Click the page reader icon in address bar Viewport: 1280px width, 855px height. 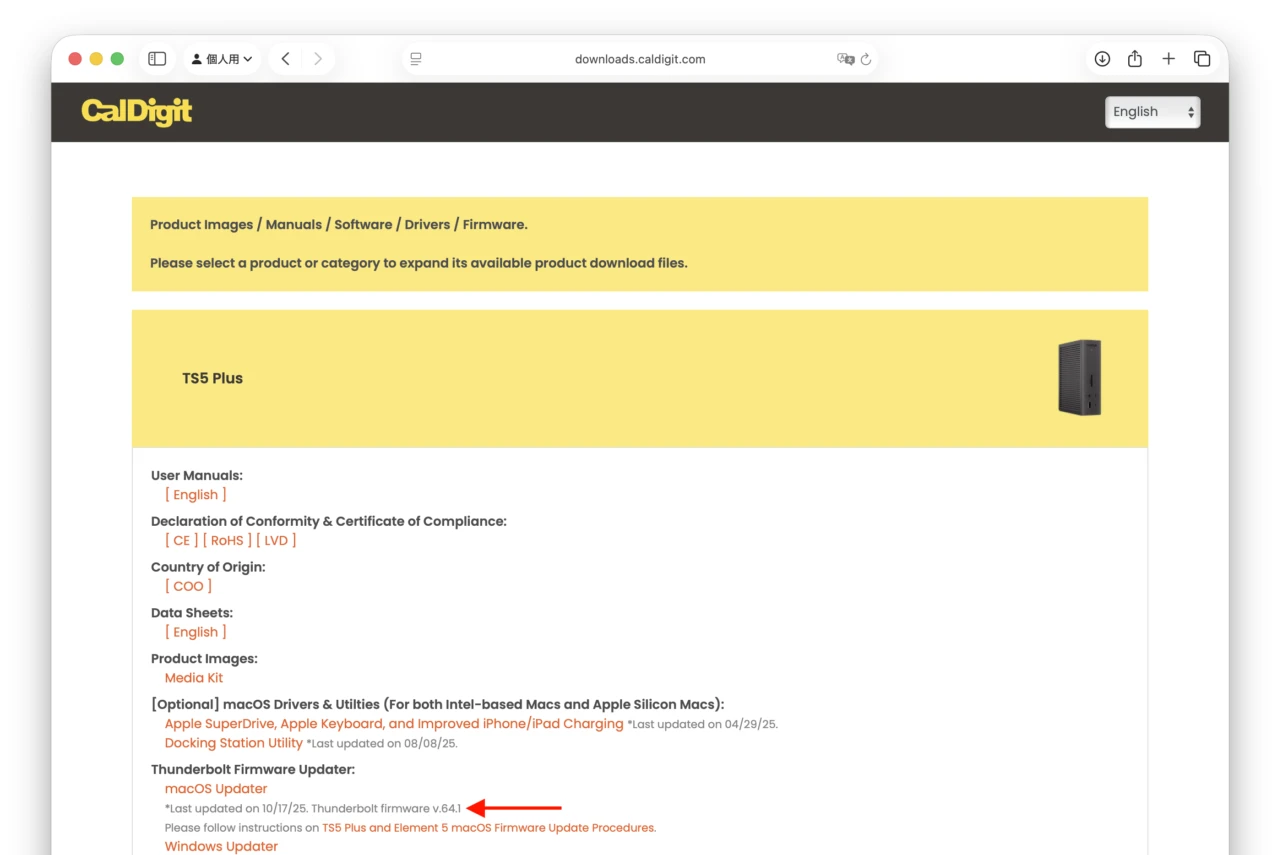tap(416, 59)
